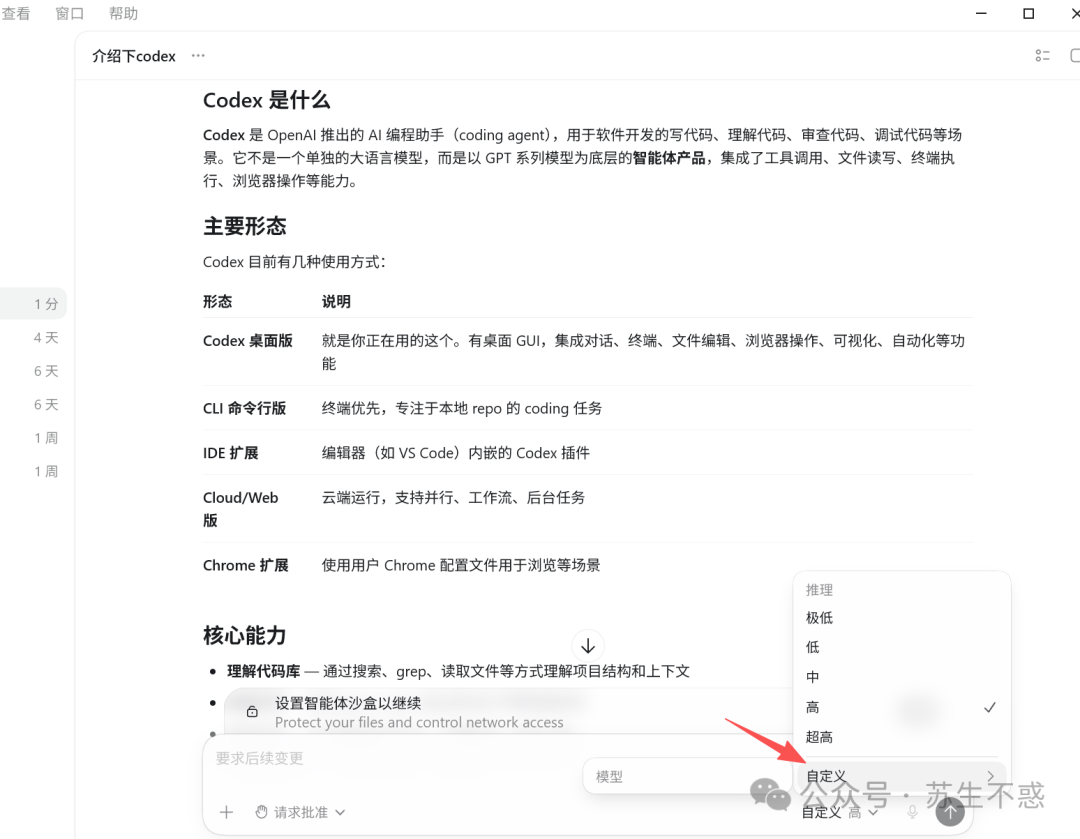Click 就是你正在用的这个 description cell

coord(643,351)
